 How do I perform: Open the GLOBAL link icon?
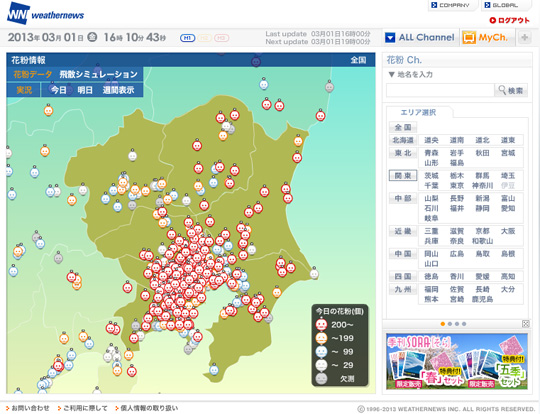(x=487, y=5)
